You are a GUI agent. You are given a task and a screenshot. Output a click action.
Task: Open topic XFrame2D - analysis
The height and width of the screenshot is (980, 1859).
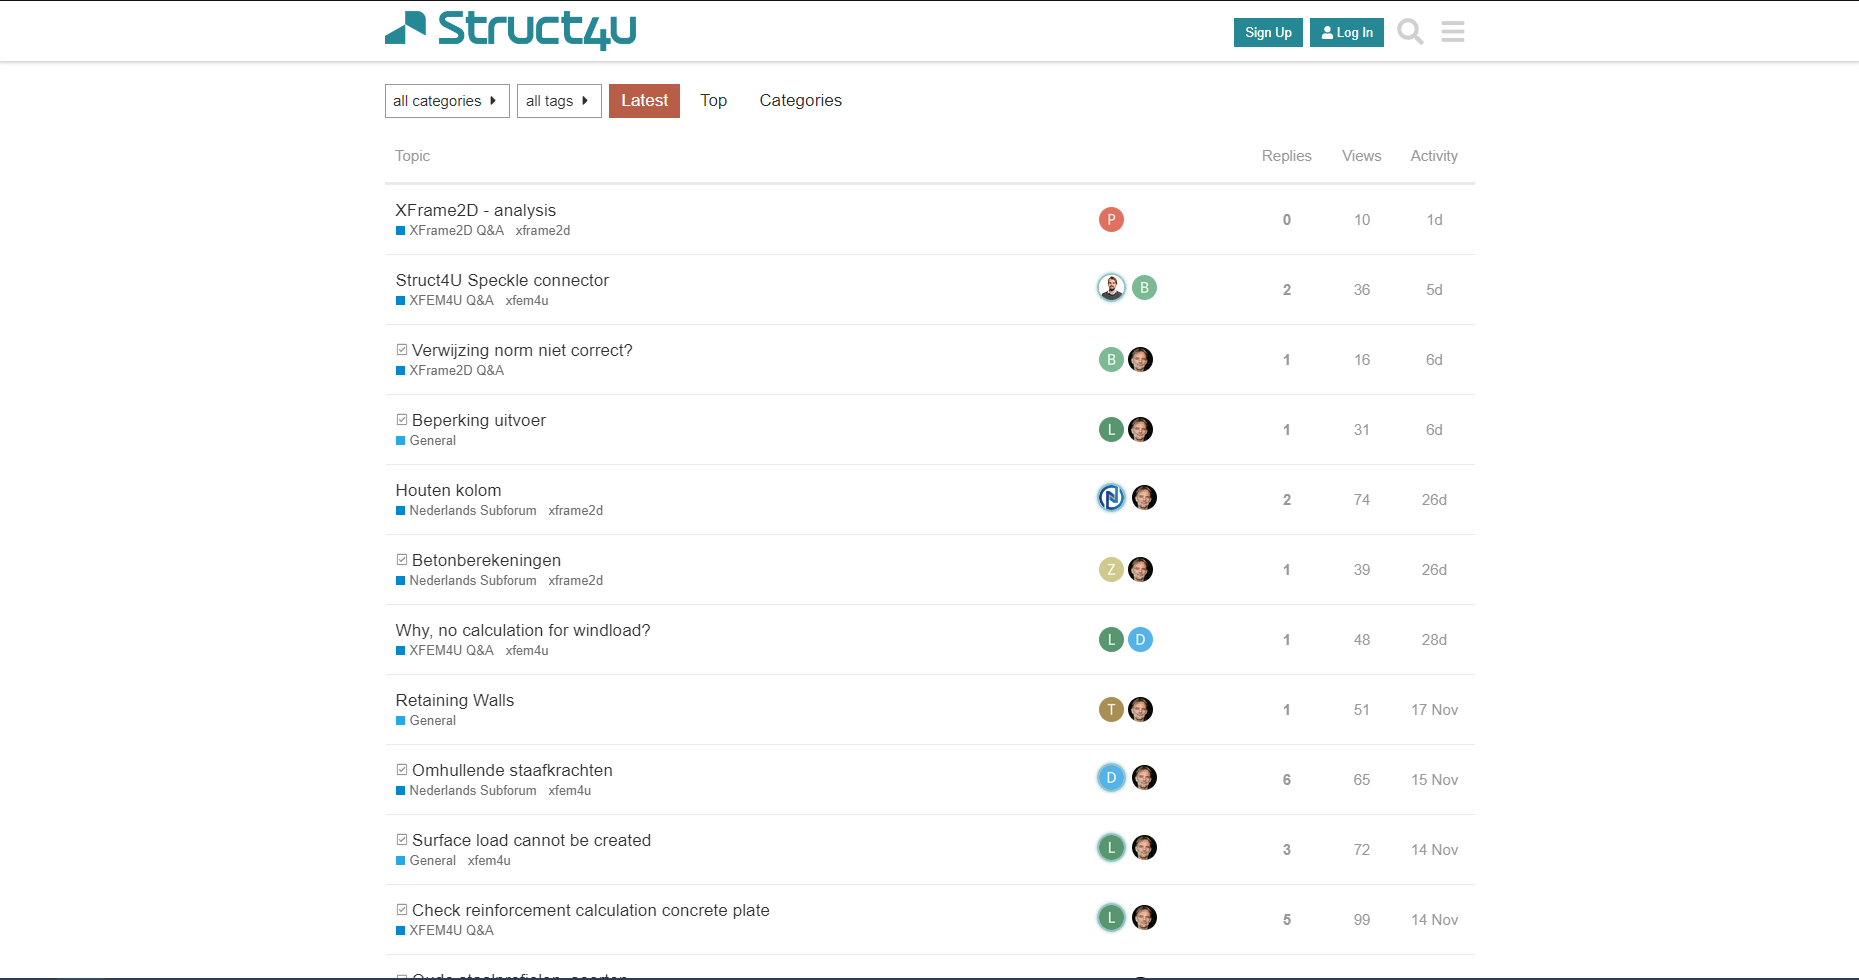coord(475,210)
